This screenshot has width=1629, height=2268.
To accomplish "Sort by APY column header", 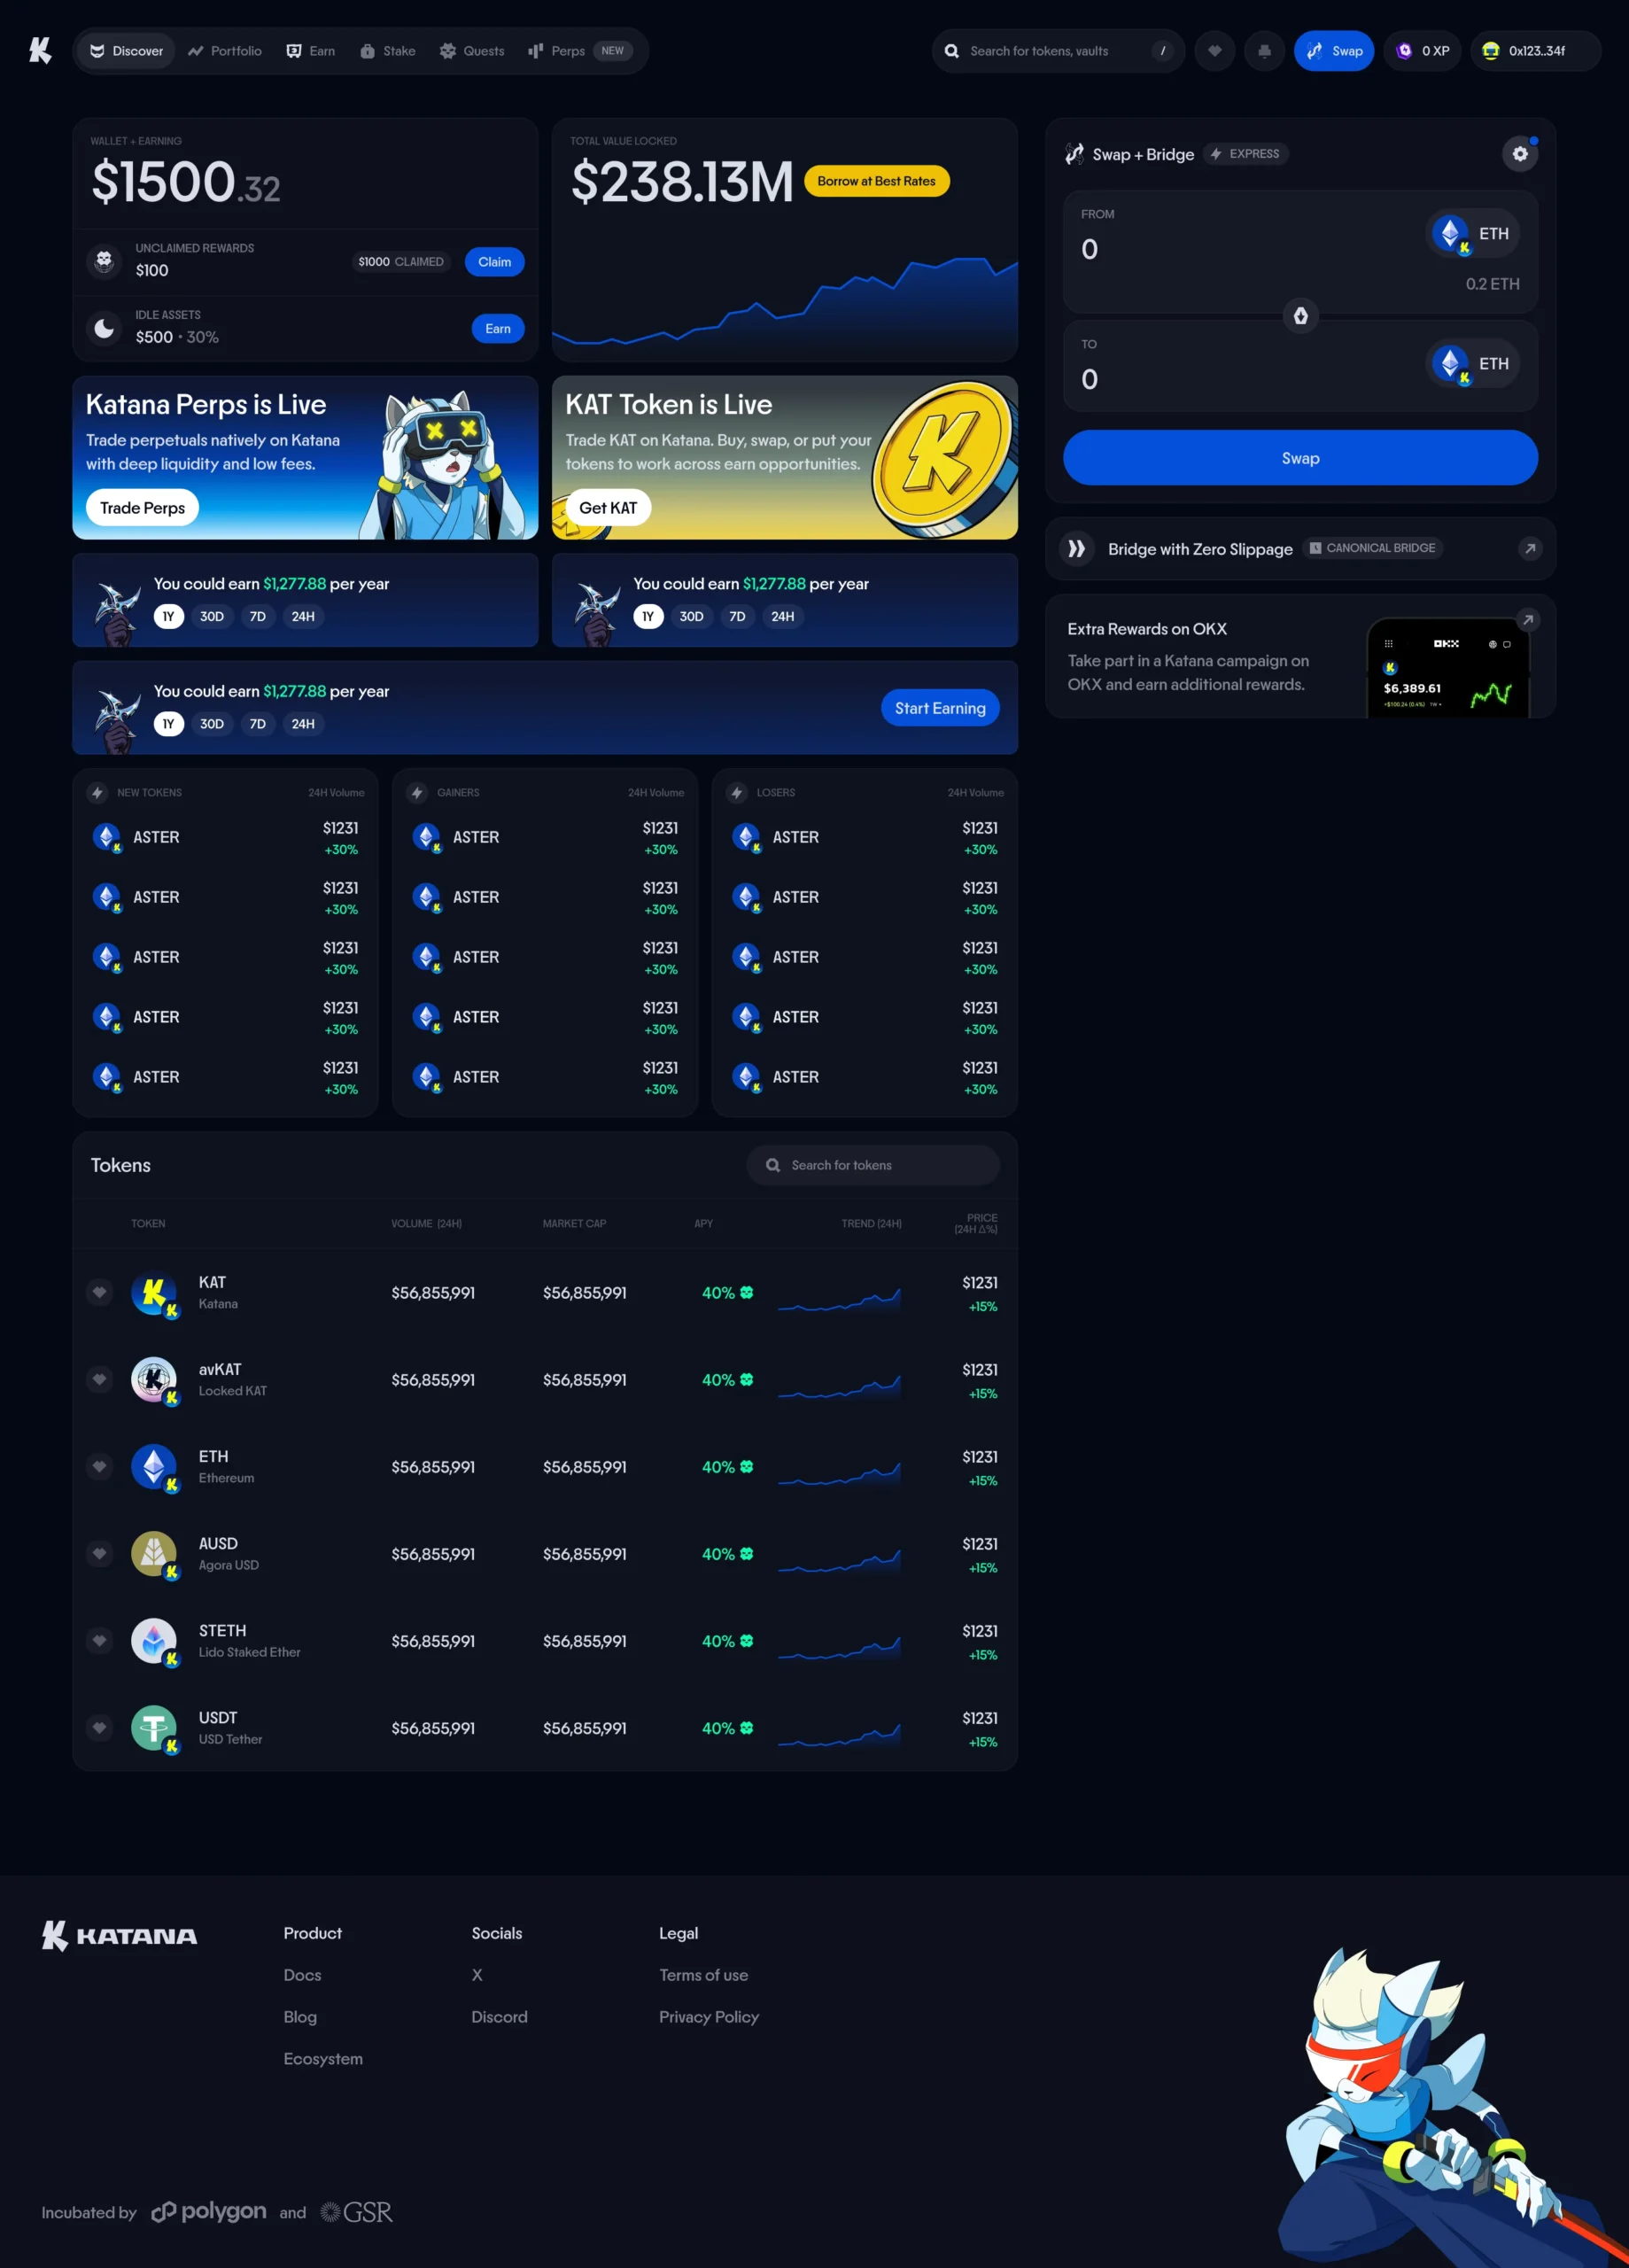I will pyautogui.click(x=703, y=1223).
